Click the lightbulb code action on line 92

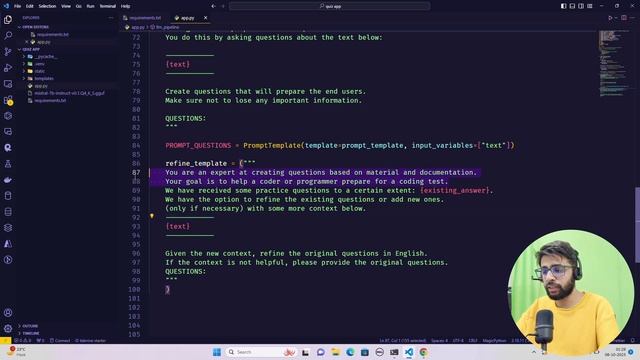point(151,216)
